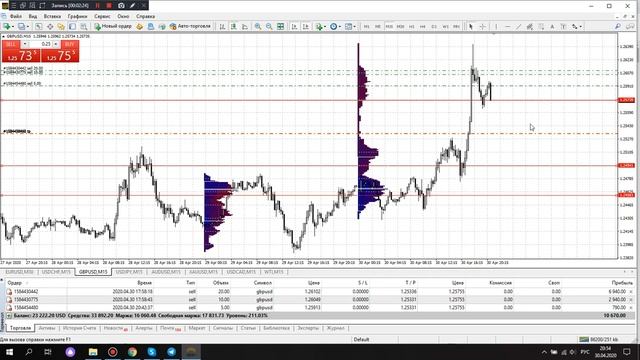This screenshot has height=360, width=640.
Task: Toggle the chart shift icon
Action: point(306,26)
